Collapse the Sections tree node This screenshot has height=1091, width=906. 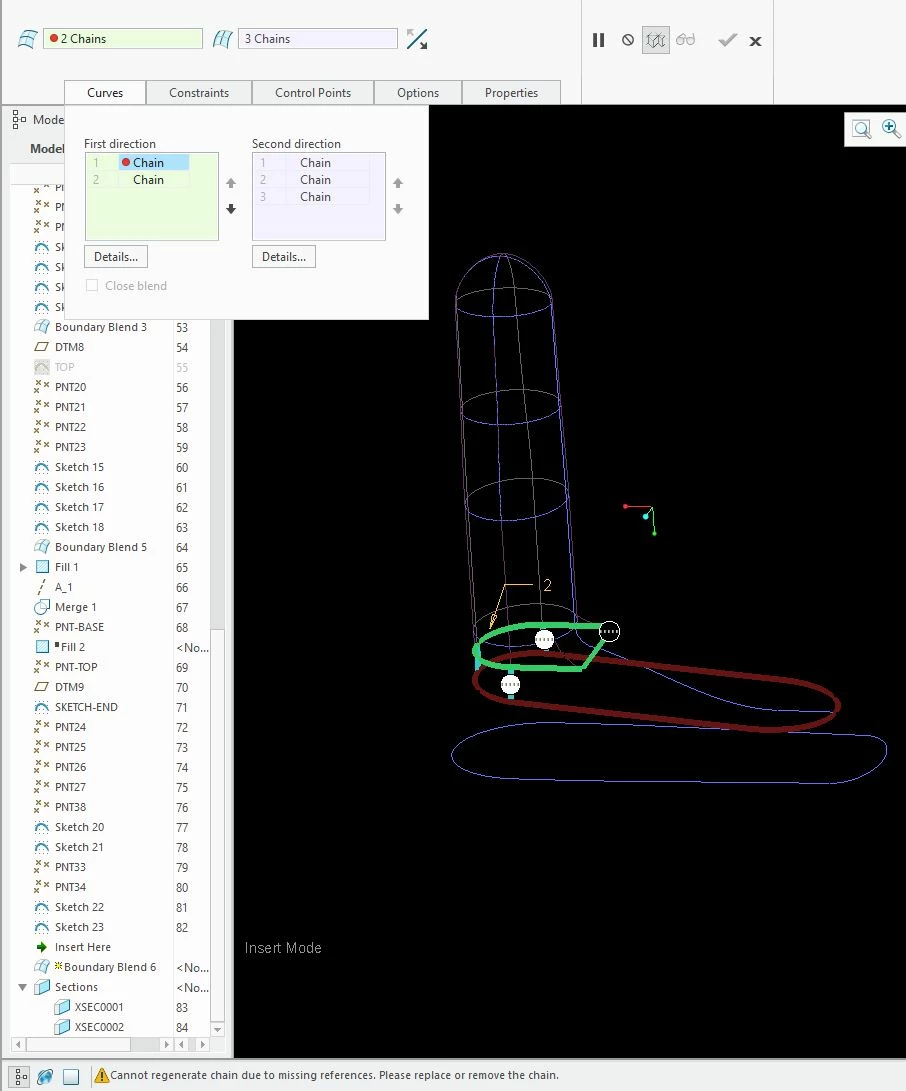pyautogui.click(x=23, y=987)
